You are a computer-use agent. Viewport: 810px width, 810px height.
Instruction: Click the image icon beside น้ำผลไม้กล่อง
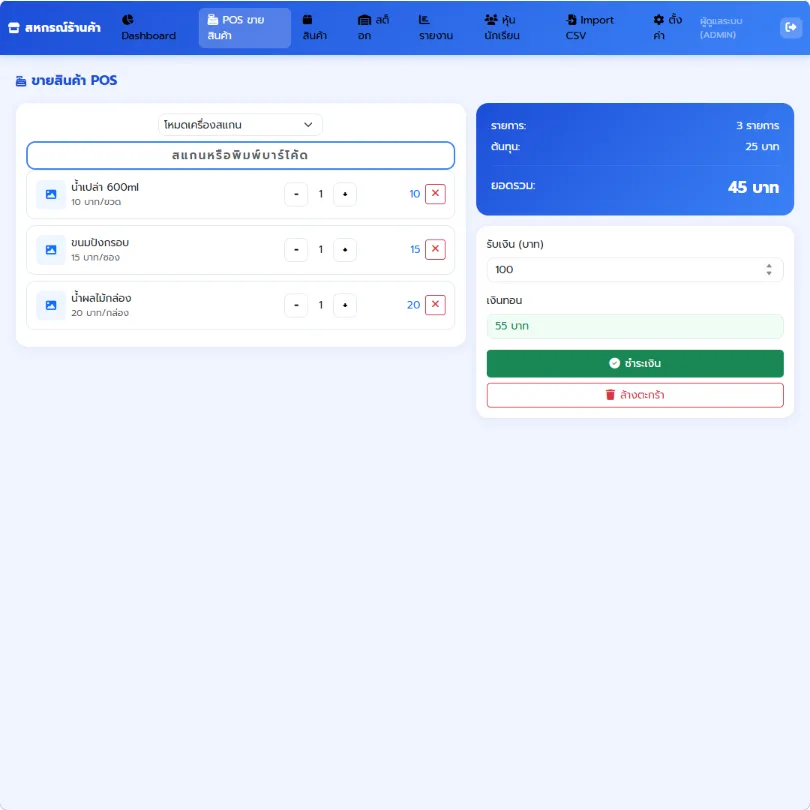pos(51,305)
